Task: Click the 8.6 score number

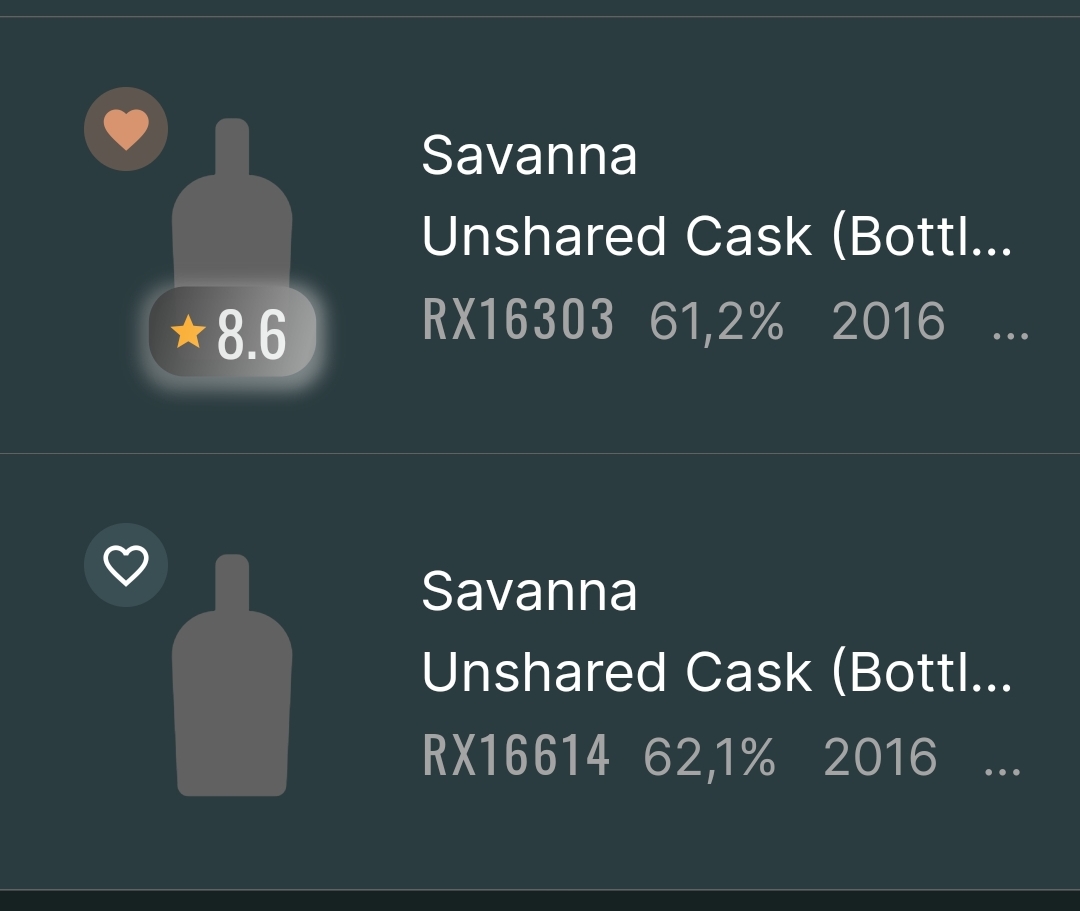Action: (x=252, y=335)
